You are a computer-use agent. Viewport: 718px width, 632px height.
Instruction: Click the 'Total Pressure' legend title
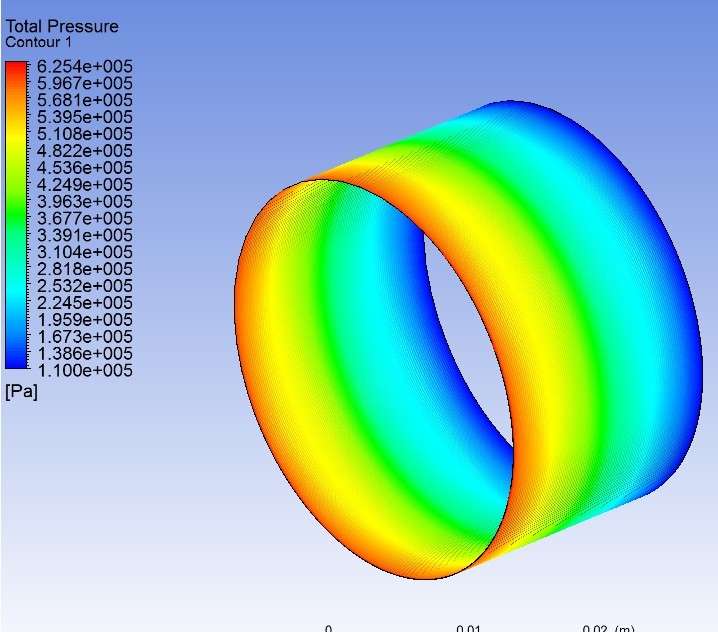62,27
